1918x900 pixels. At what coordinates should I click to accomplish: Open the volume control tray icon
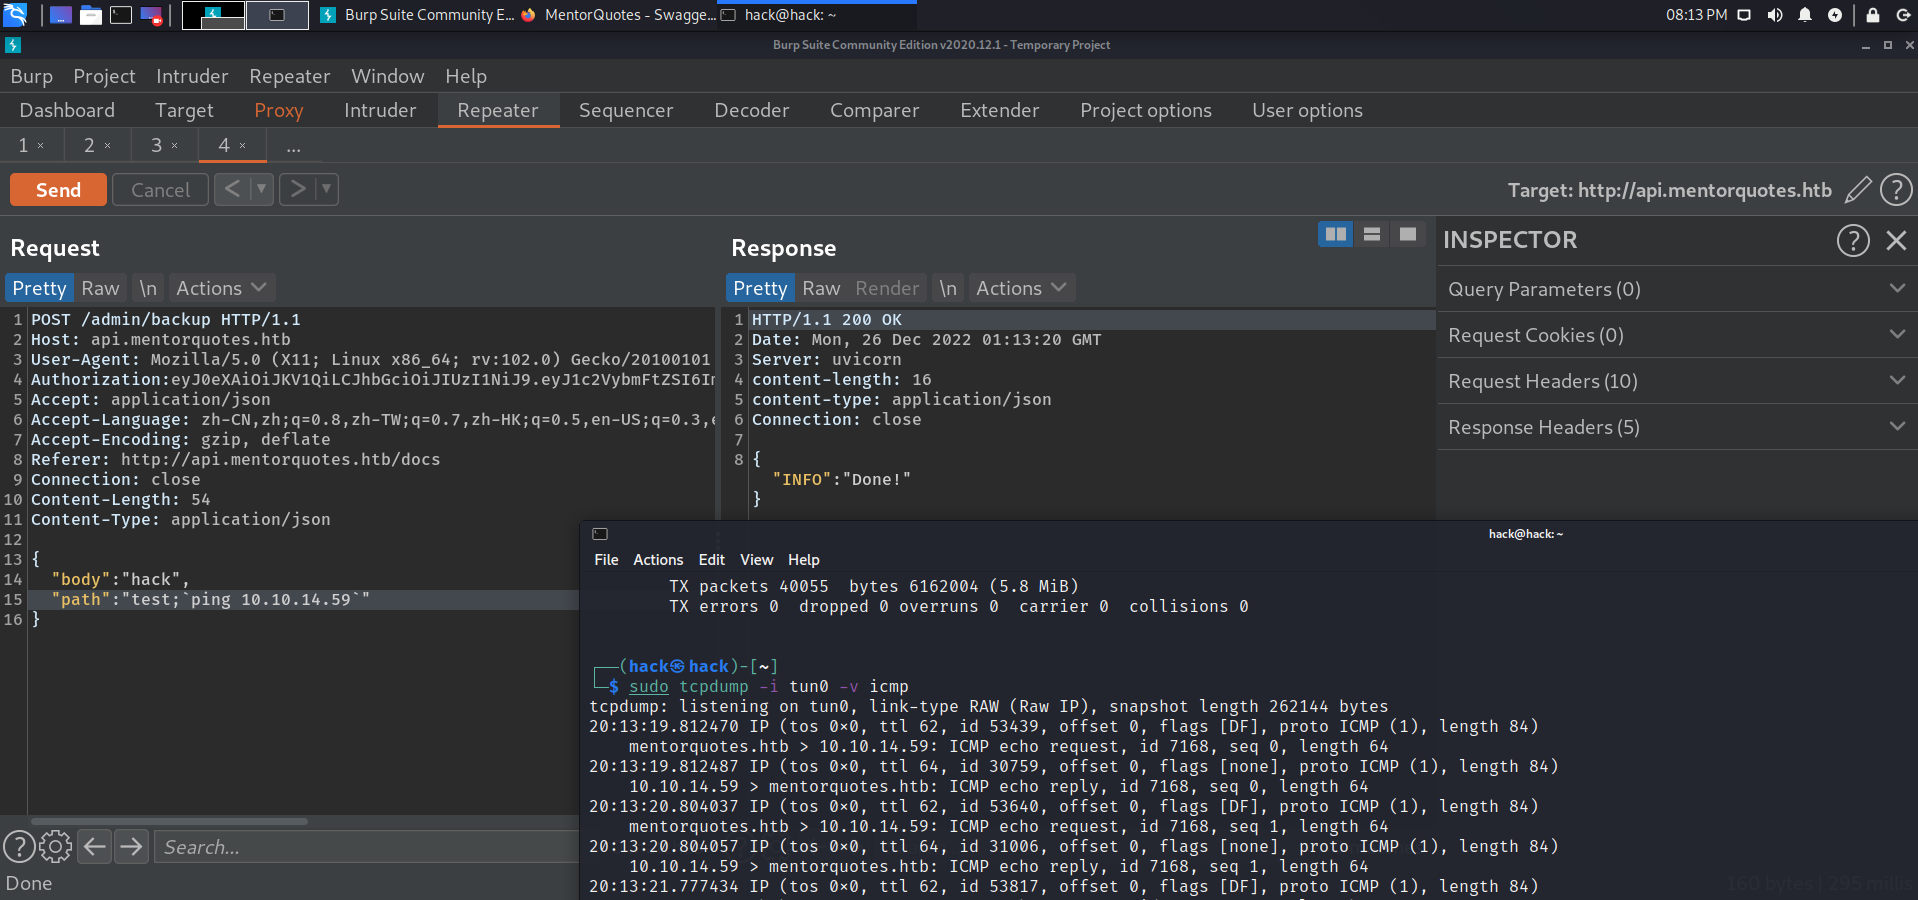tap(1774, 15)
